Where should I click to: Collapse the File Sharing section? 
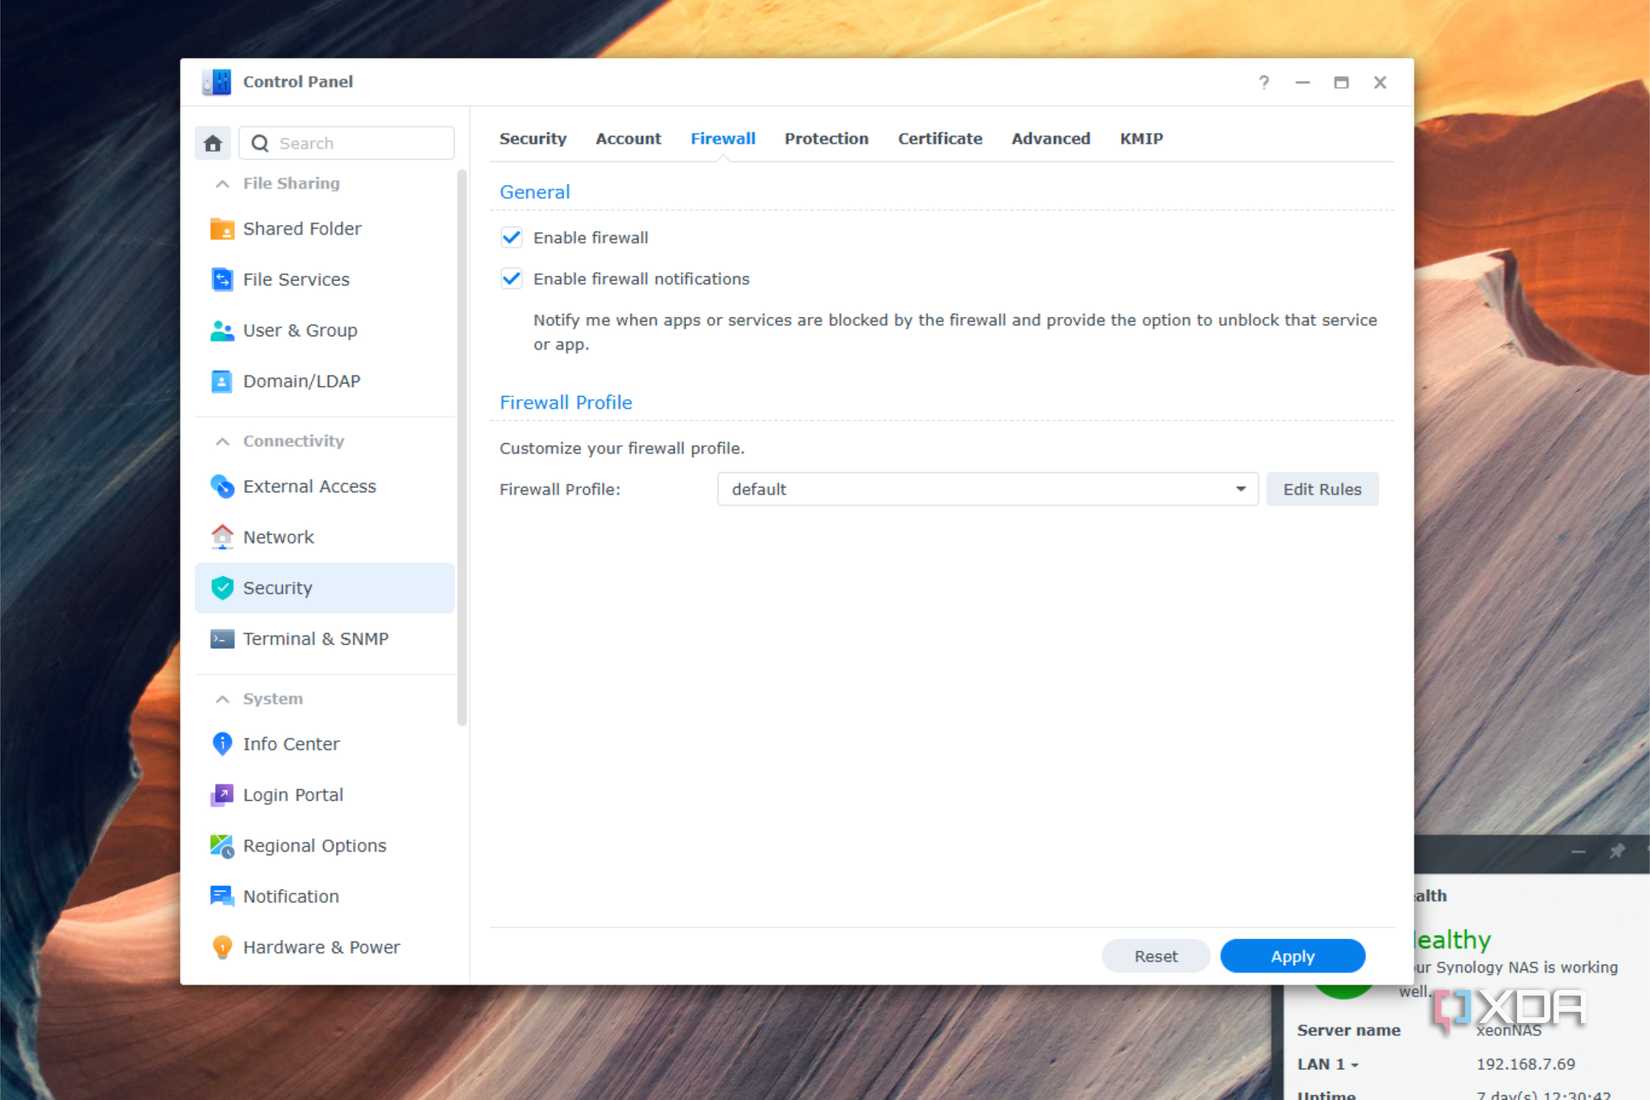(x=222, y=184)
